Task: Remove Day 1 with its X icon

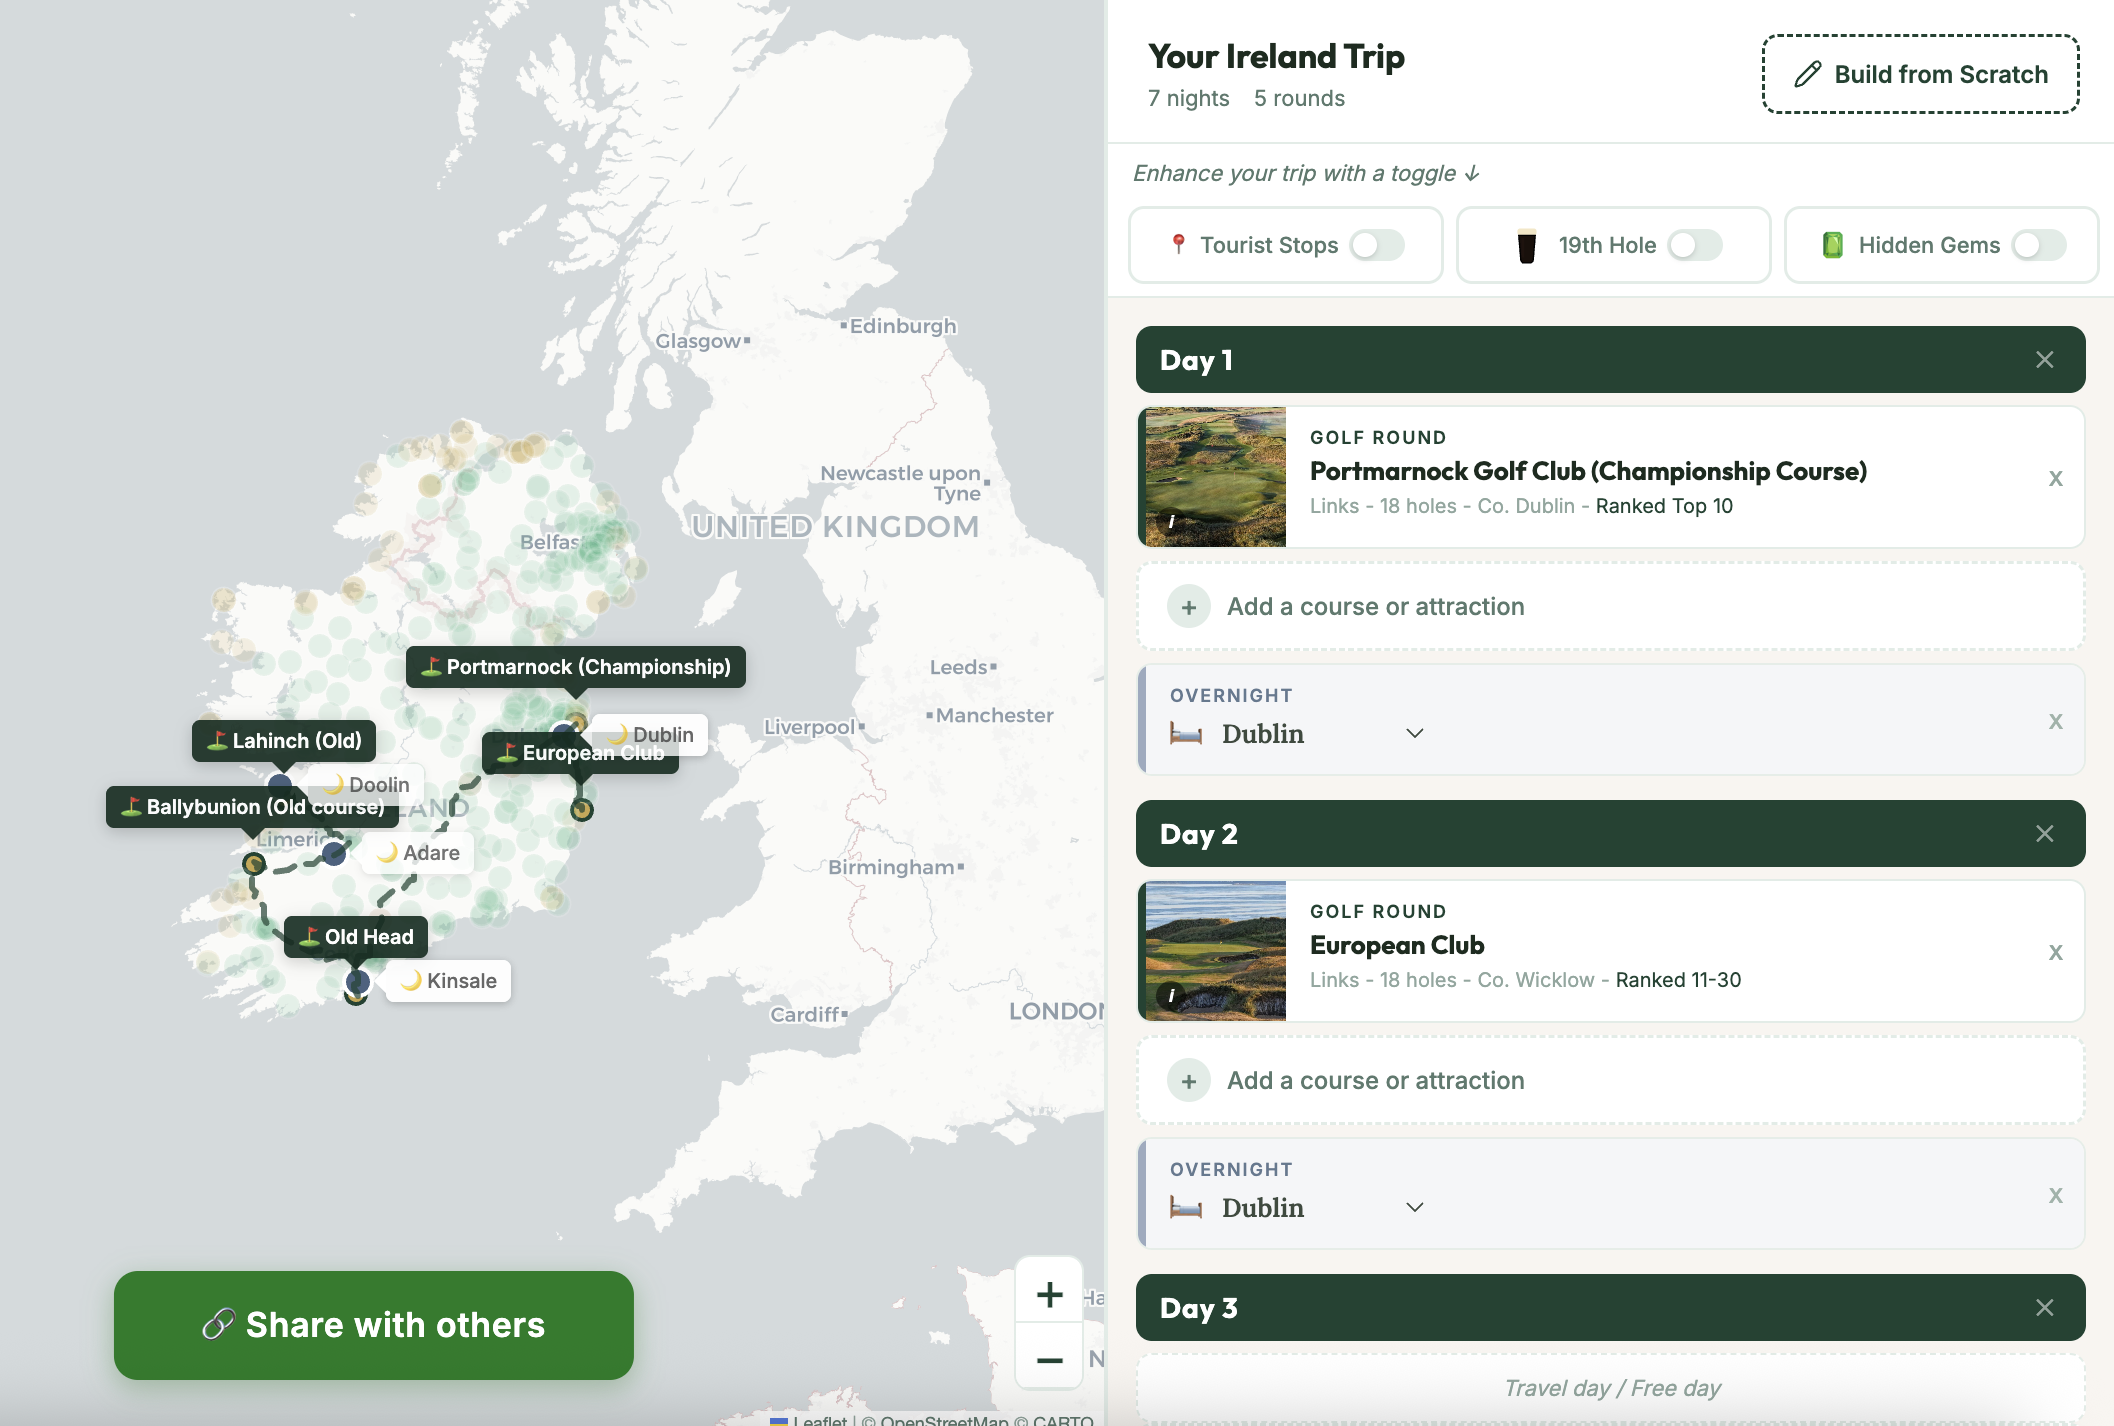Action: 2045,360
